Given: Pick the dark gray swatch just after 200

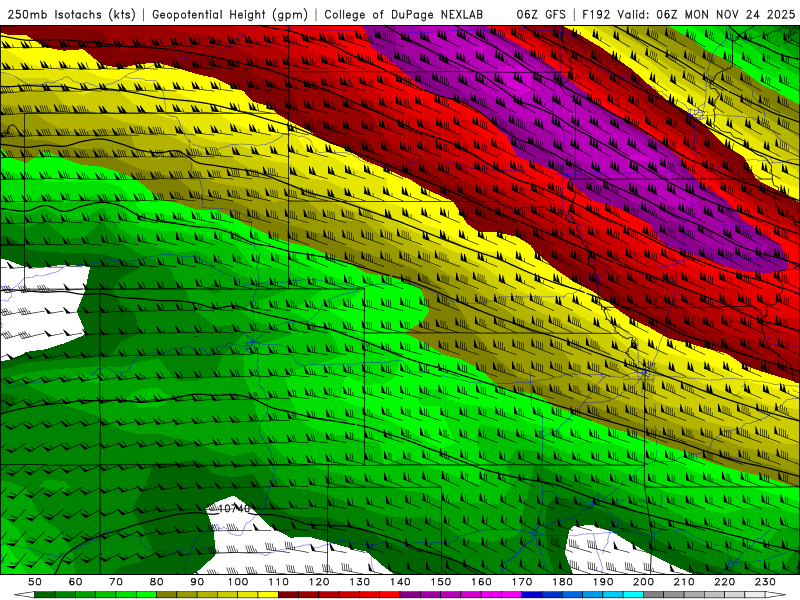Looking at the screenshot, I should pyautogui.click(x=654, y=595).
